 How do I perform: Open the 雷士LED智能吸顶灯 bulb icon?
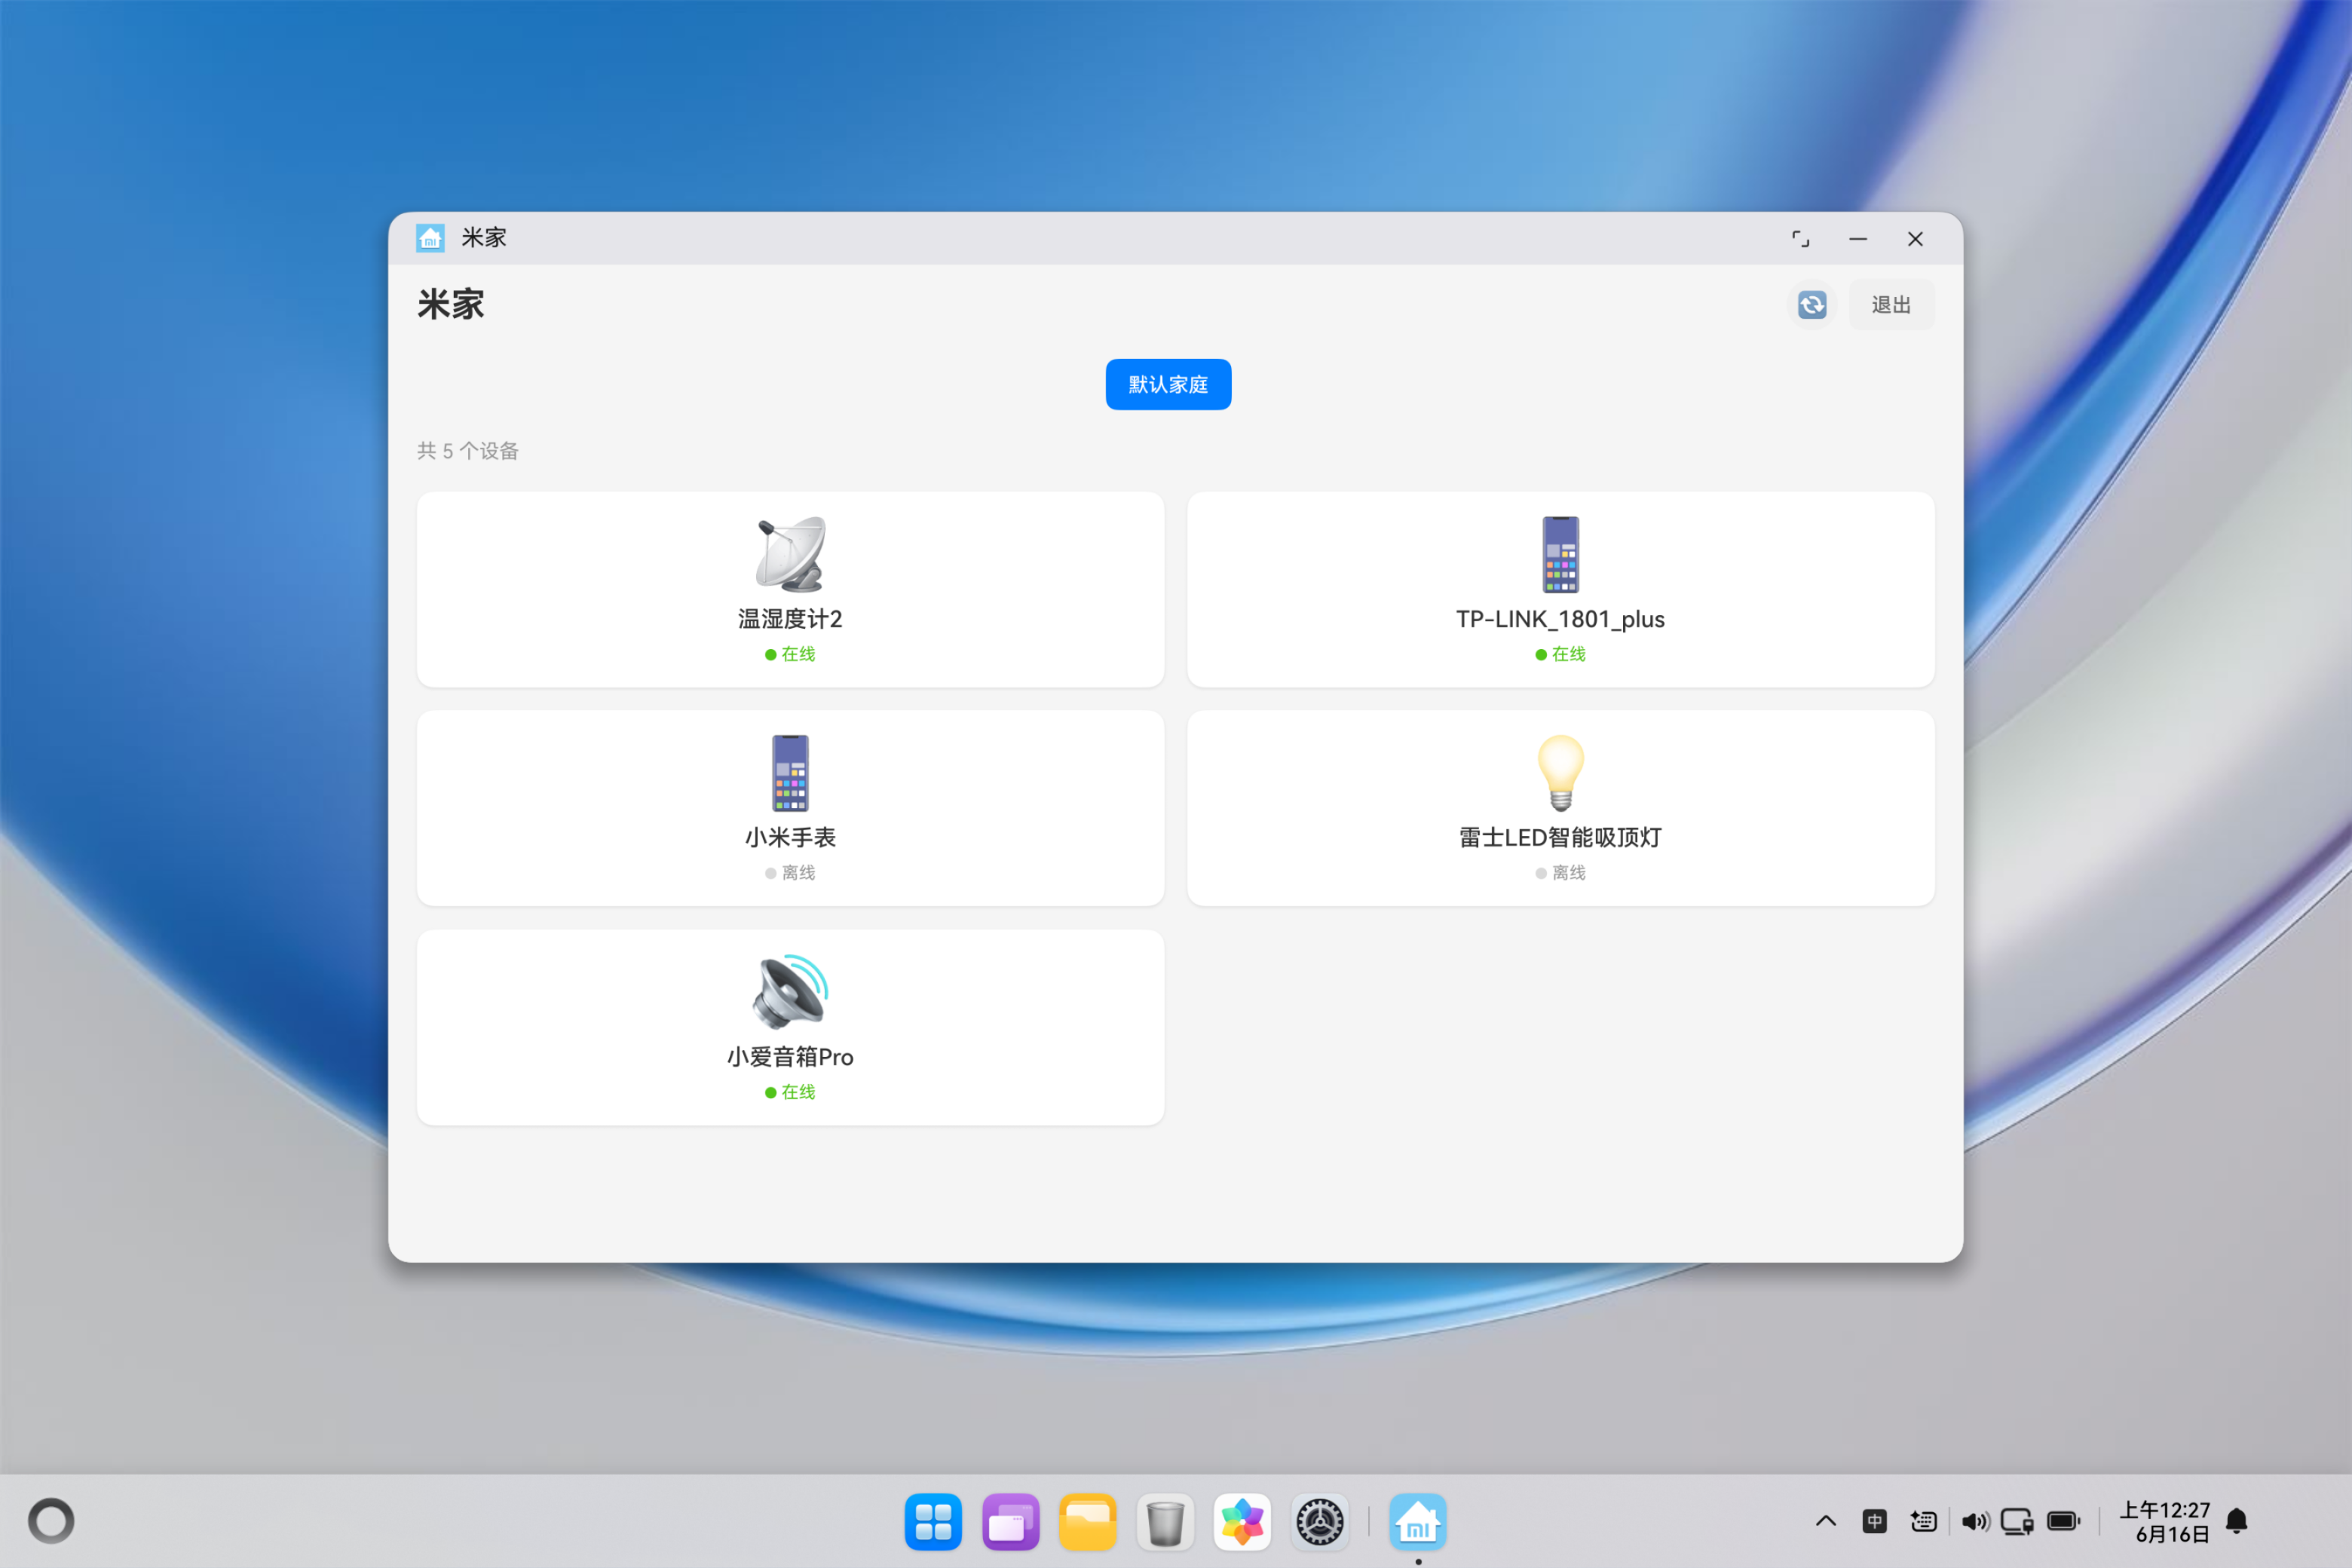pyautogui.click(x=1560, y=773)
